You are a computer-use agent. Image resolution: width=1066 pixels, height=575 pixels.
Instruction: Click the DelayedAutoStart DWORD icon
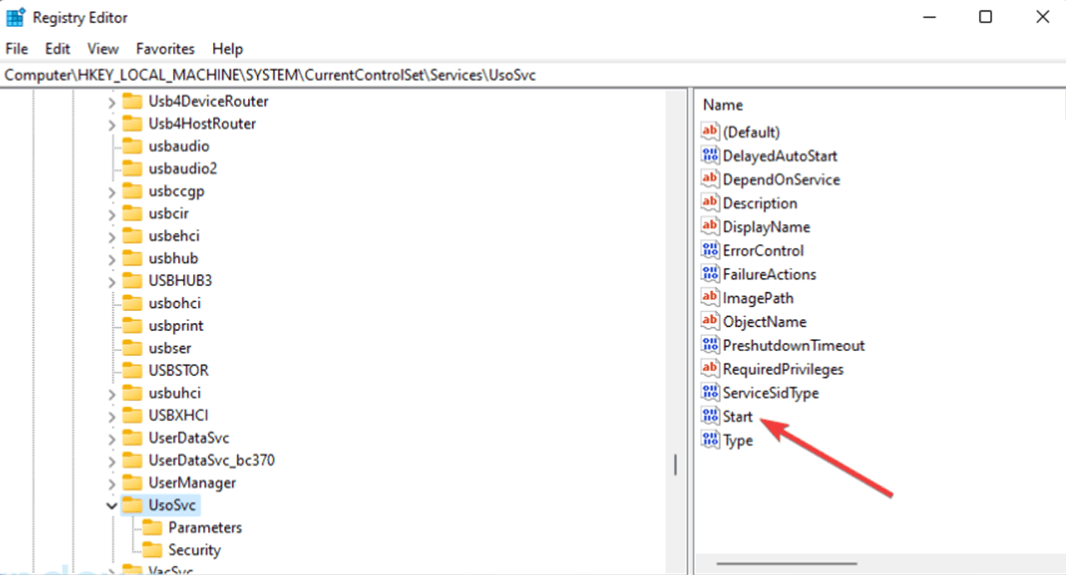710,155
